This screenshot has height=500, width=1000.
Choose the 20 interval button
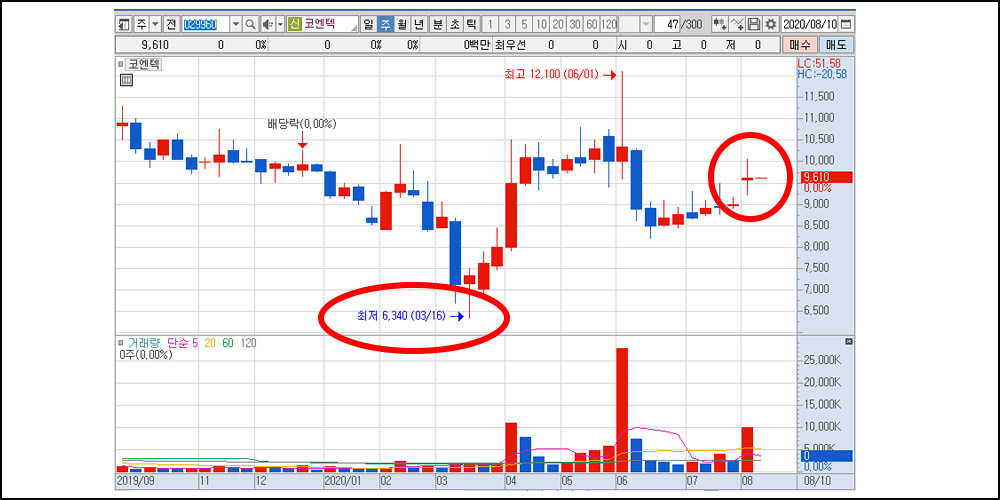click(557, 24)
